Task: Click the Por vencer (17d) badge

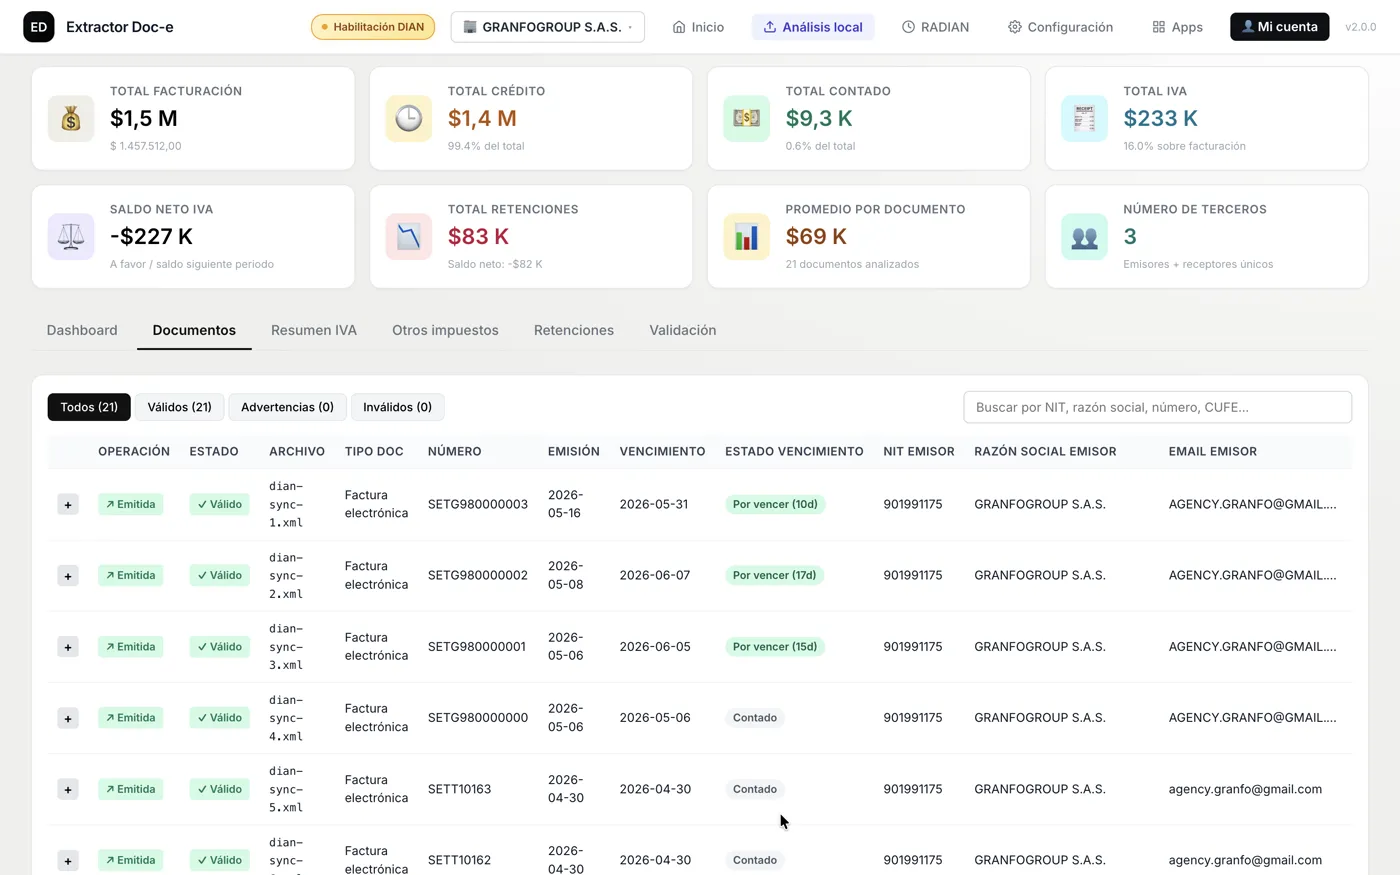Action: pyautogui.click(x=775, y=575)
